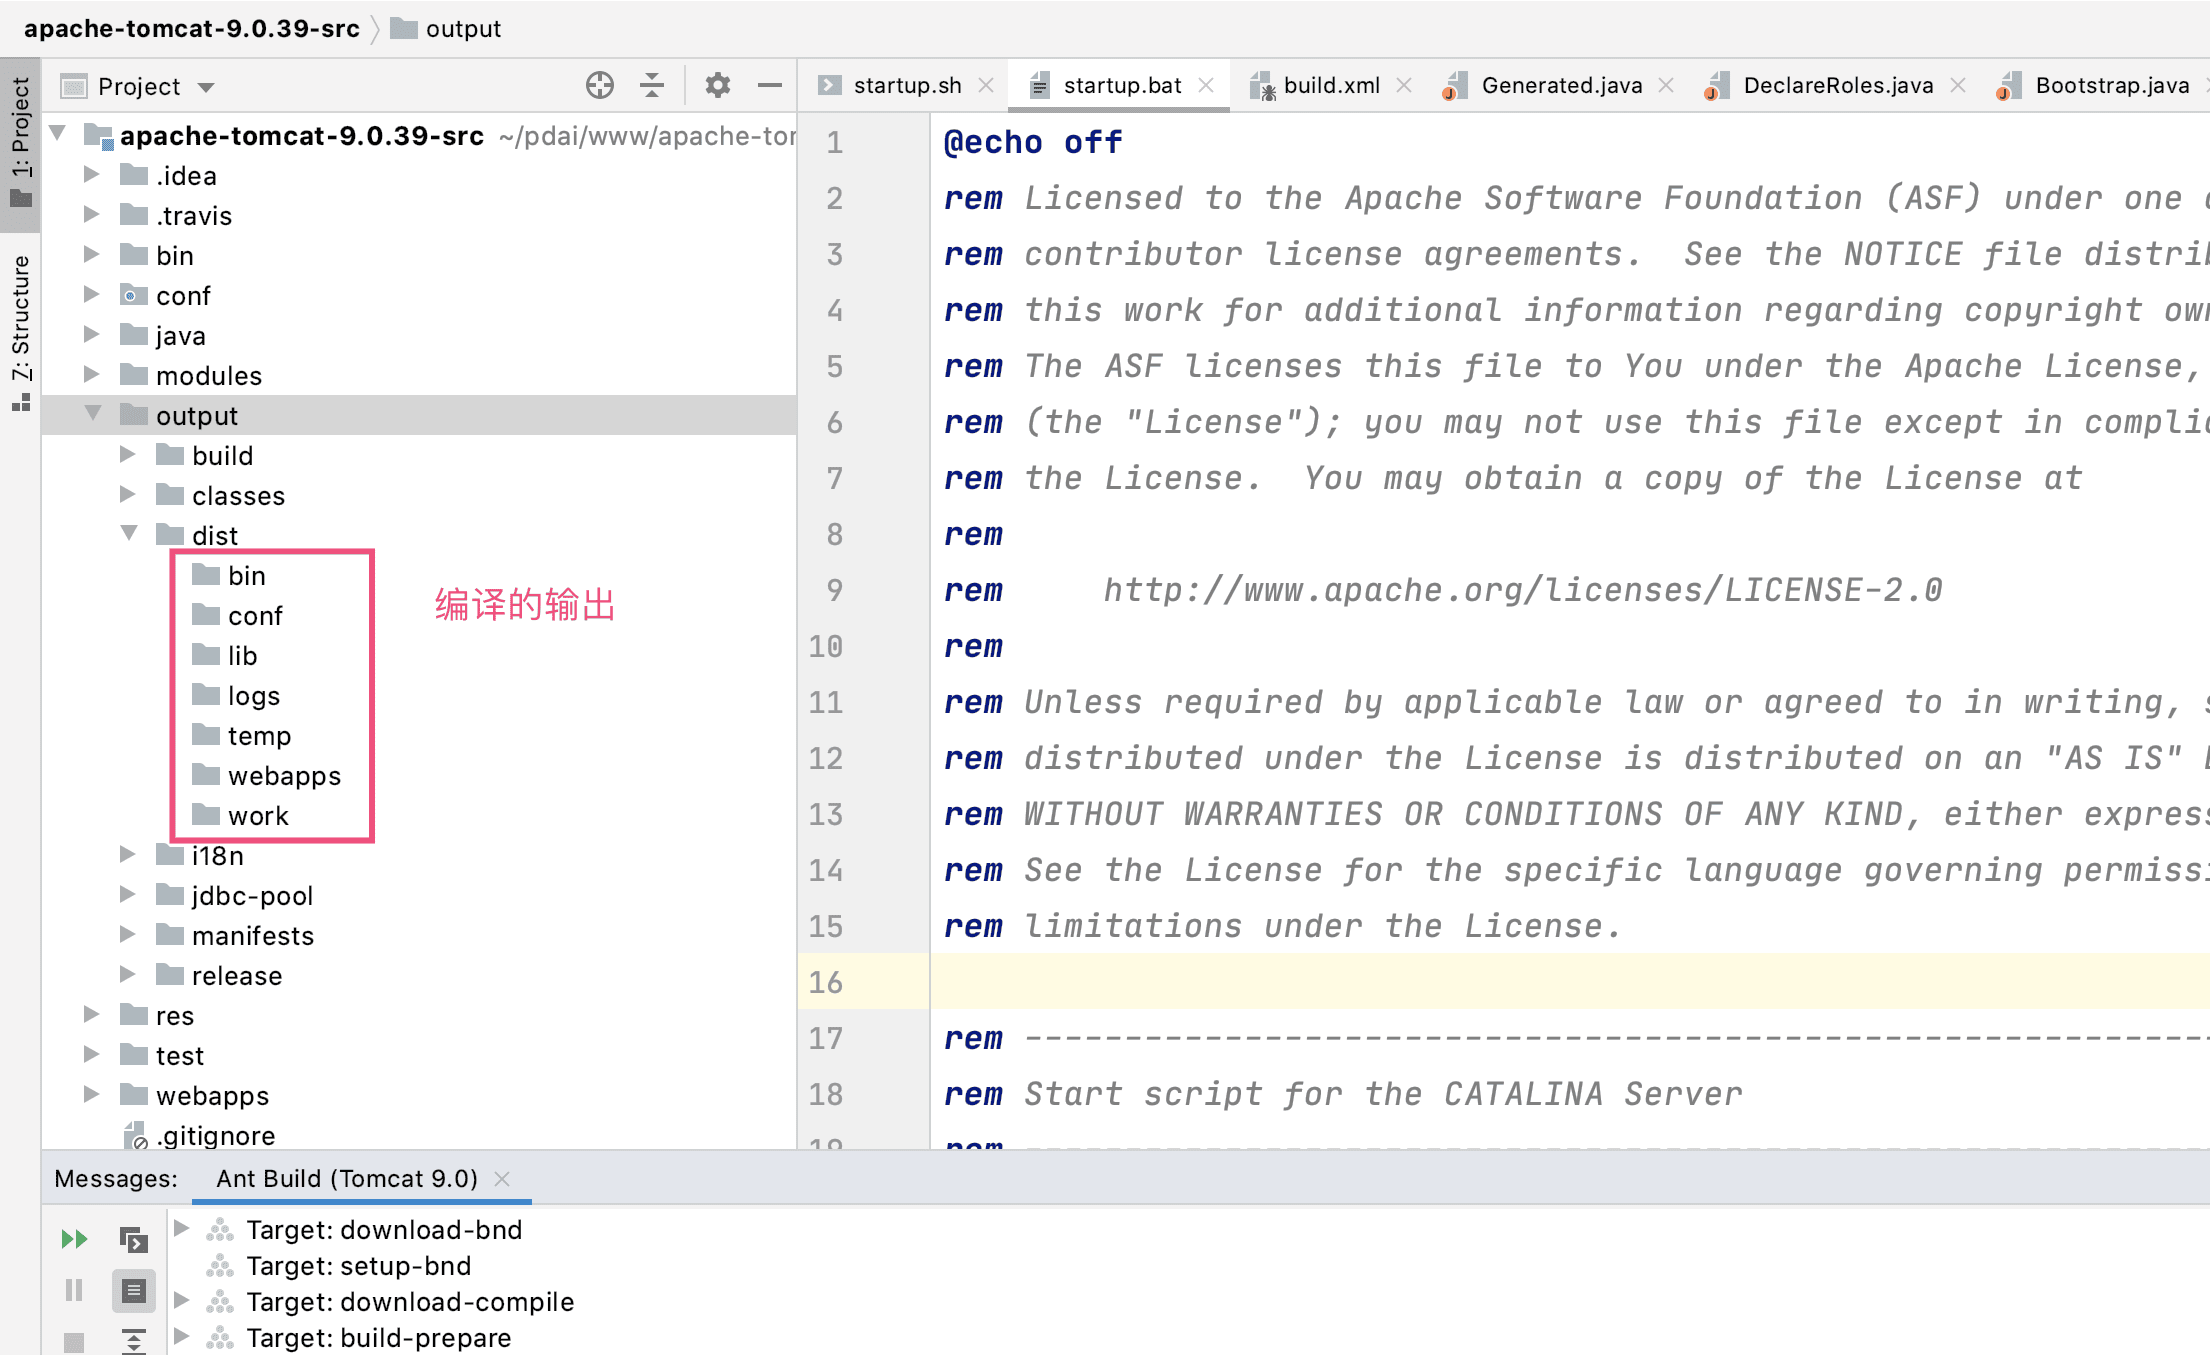Click the green rerun Ant build icon
Image resolution: width=2210 pixels, height=1355 pixels.
(74, 1240)
